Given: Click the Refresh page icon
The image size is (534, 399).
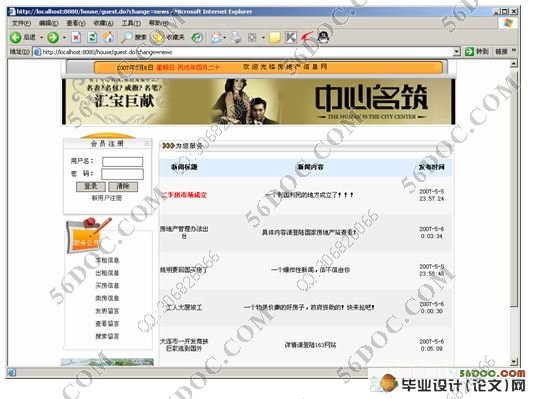Looking at the screenshot, I should [92, 37].
